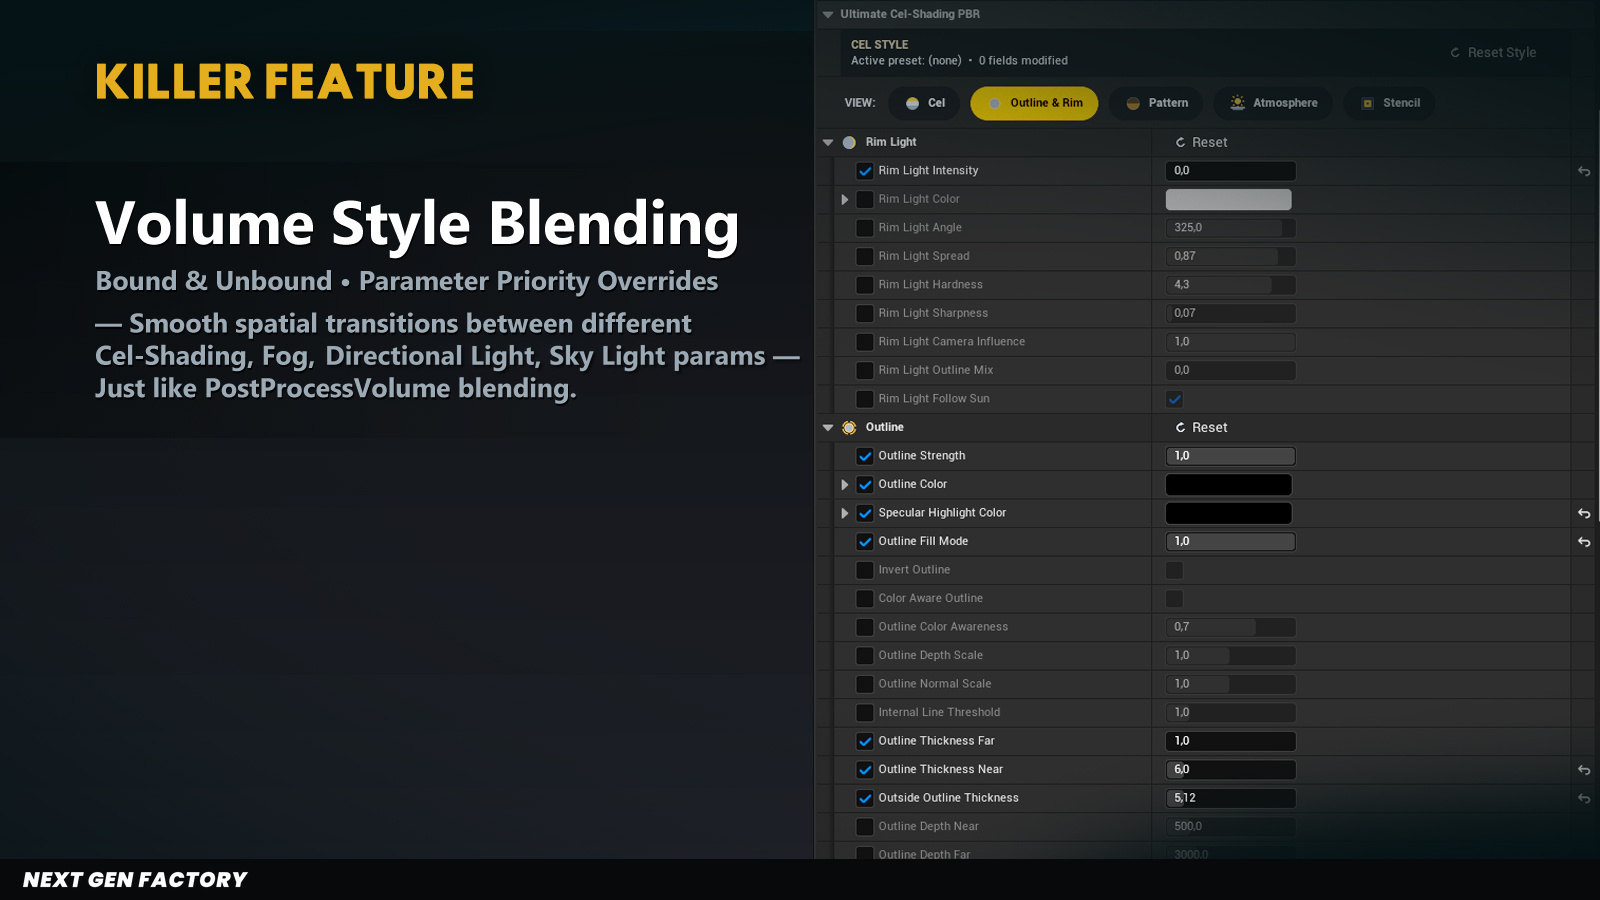Viewport: 1600px width, 900px height.
Task: Open the Rim Light Color gray swatch
Action: point(1229,199)
